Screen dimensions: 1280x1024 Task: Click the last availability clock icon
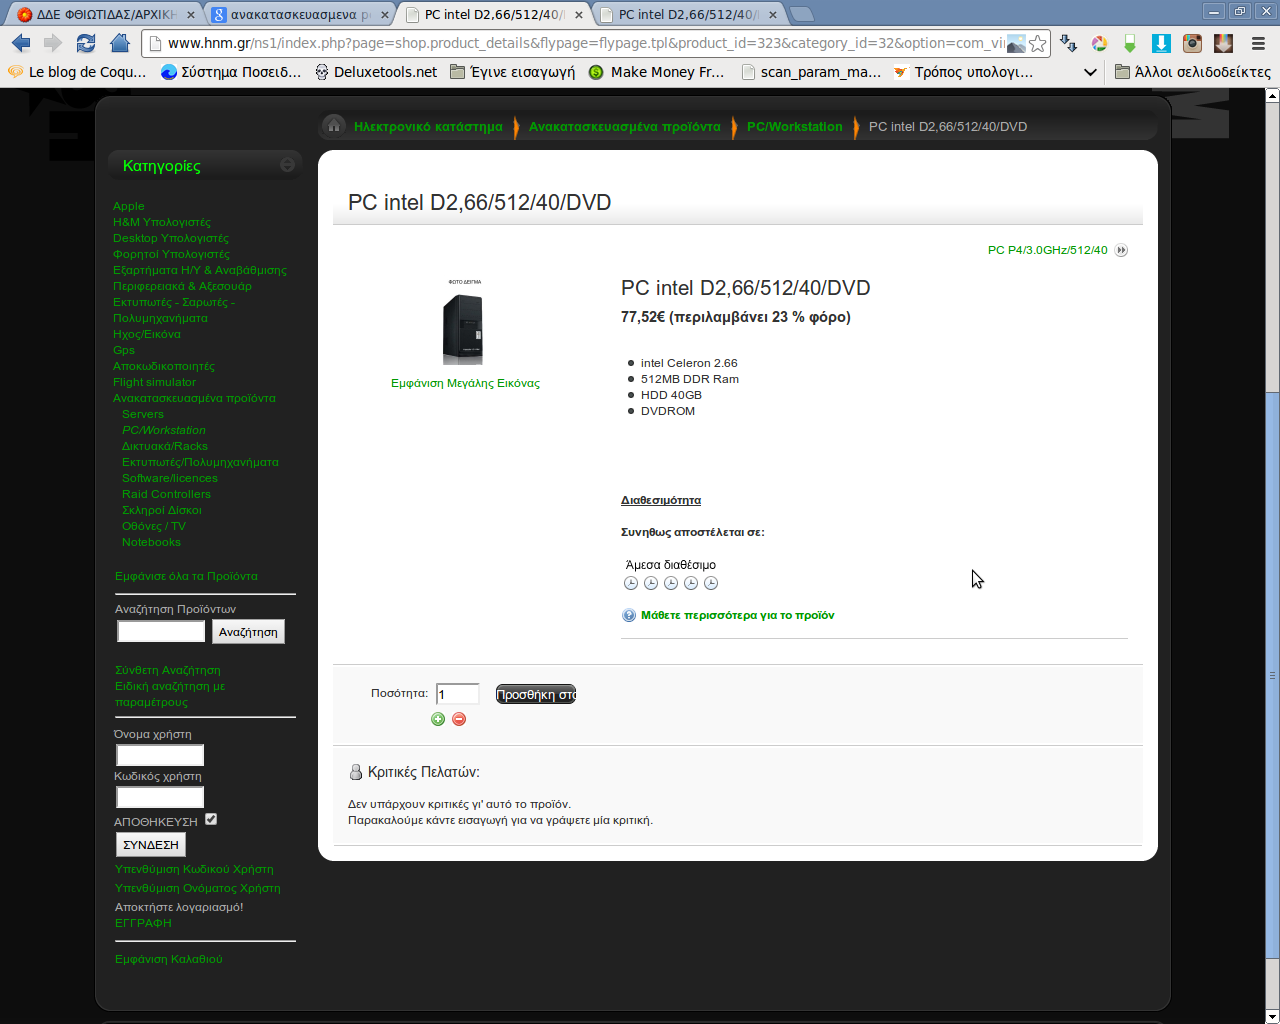pos(711,583)
